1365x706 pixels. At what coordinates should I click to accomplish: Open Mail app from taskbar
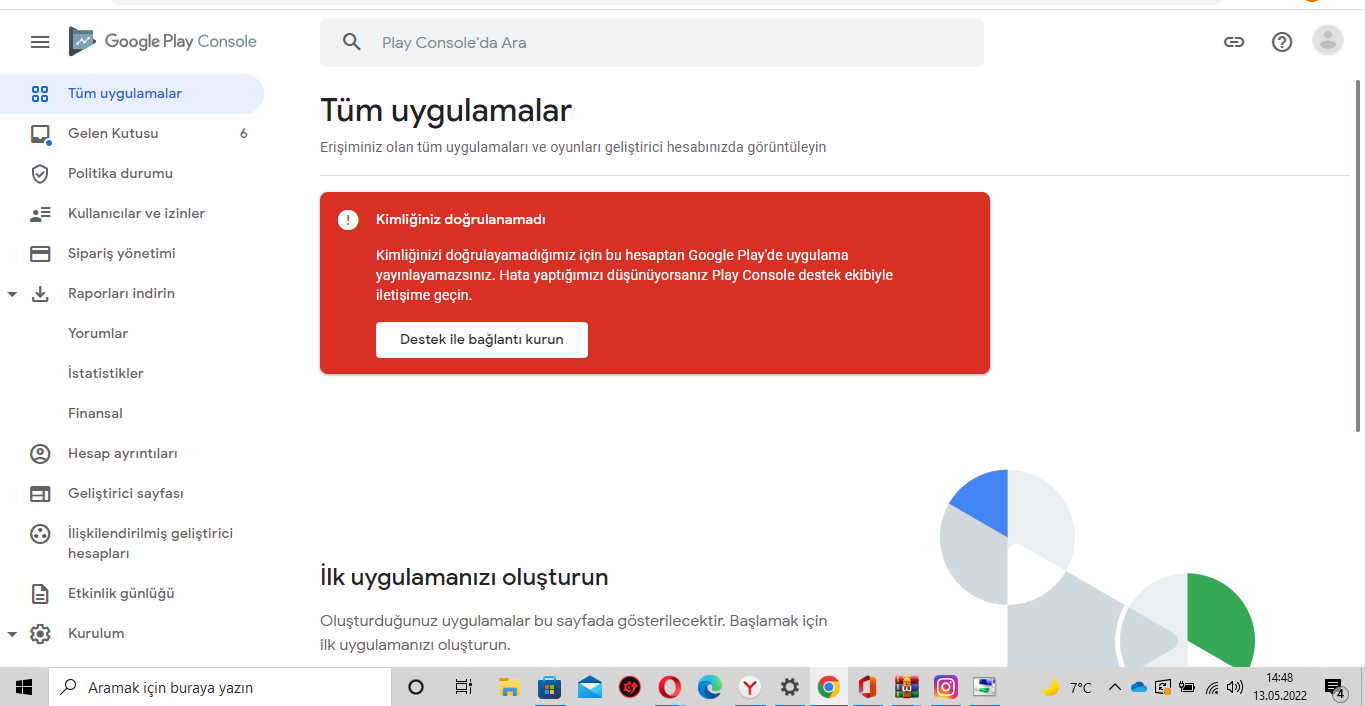590,688
